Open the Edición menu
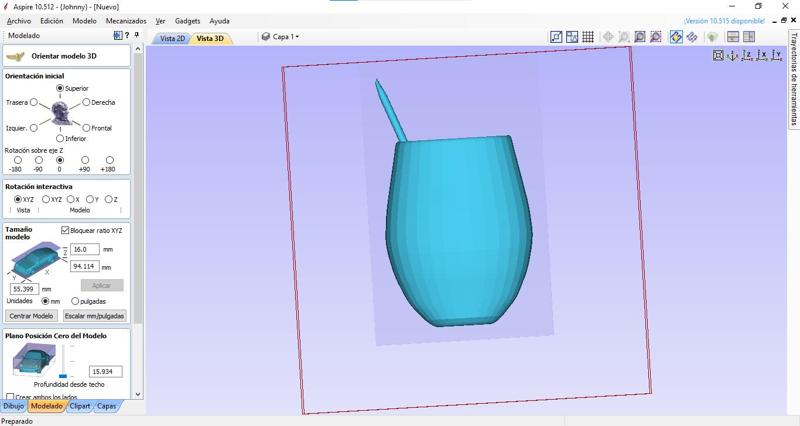 pos(52,21)
